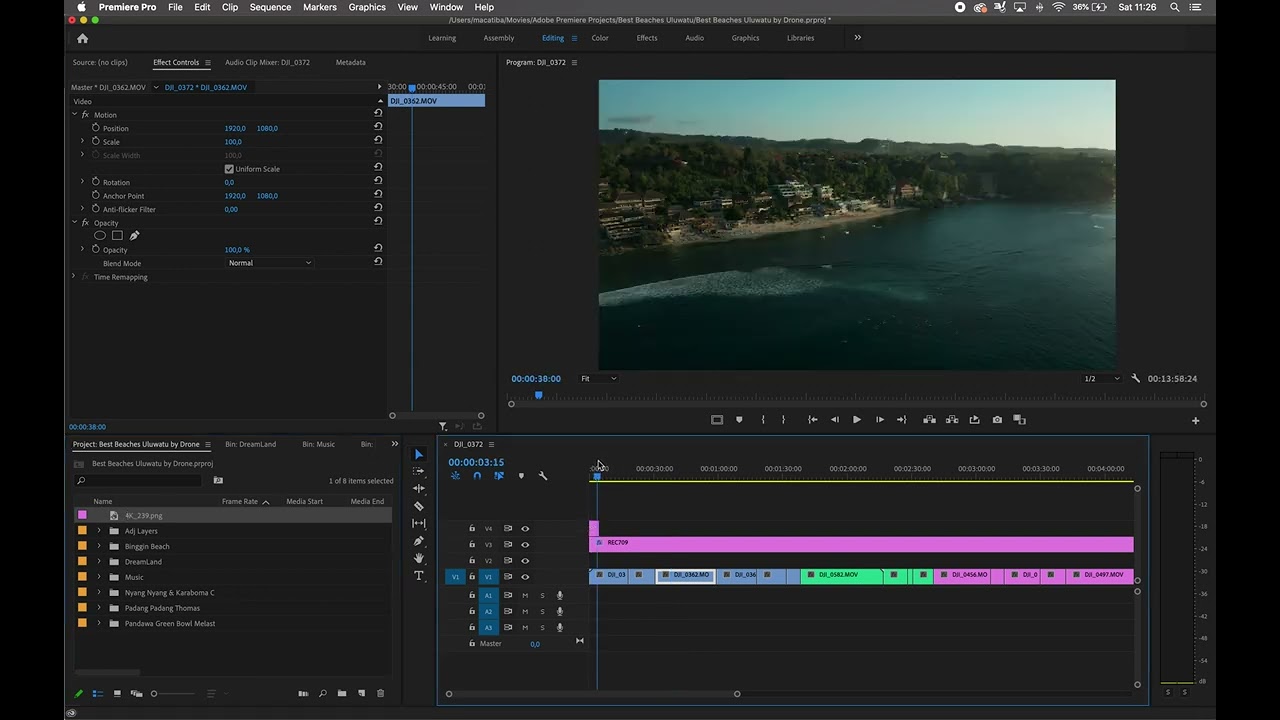Screen dimensions: 1280x720
Task: Select the Type tool in the timeline tools
Action: click(419, 575)
